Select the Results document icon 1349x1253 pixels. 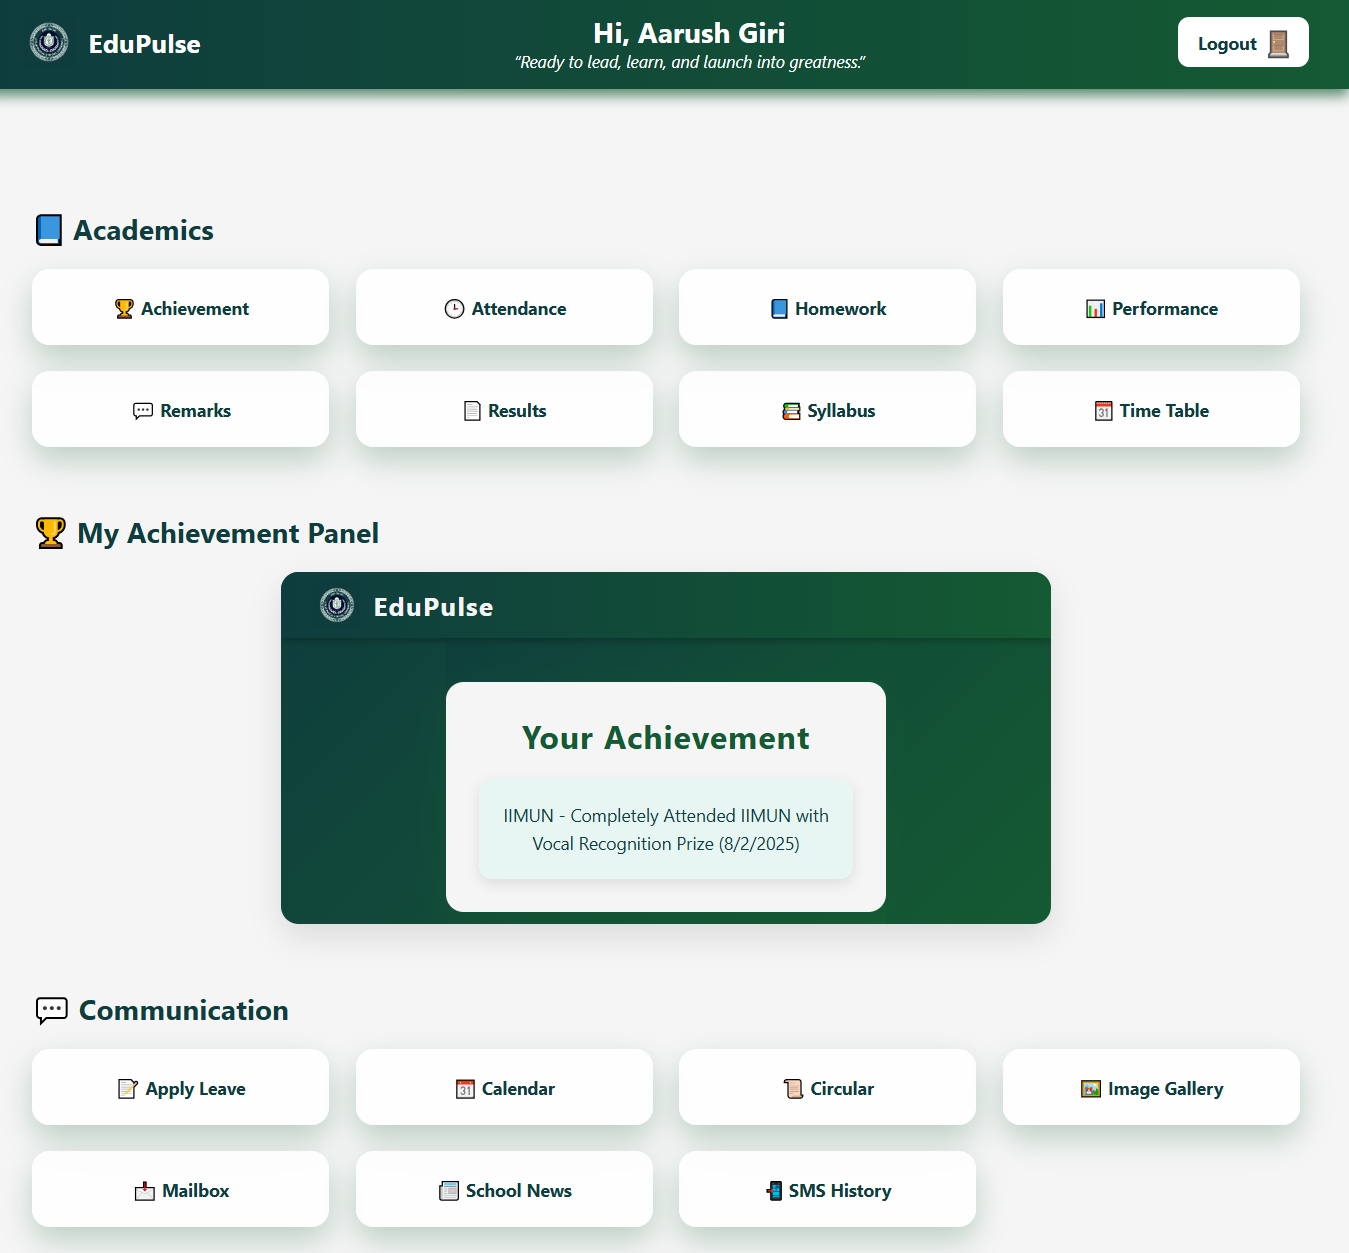(470, 410)
